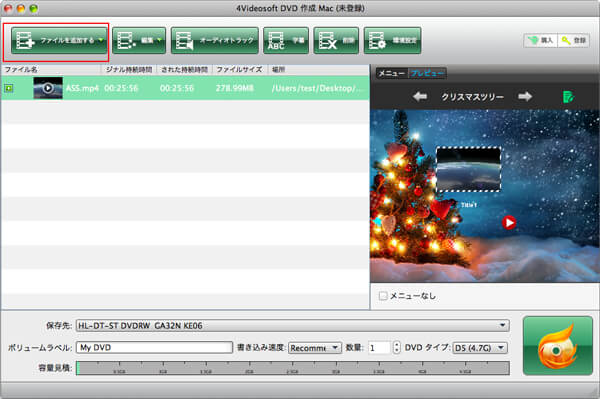Click the 購入 (purchase) button
Image resolution: width=600 pixels, height=399 pixels.
(x=541, y=40)
